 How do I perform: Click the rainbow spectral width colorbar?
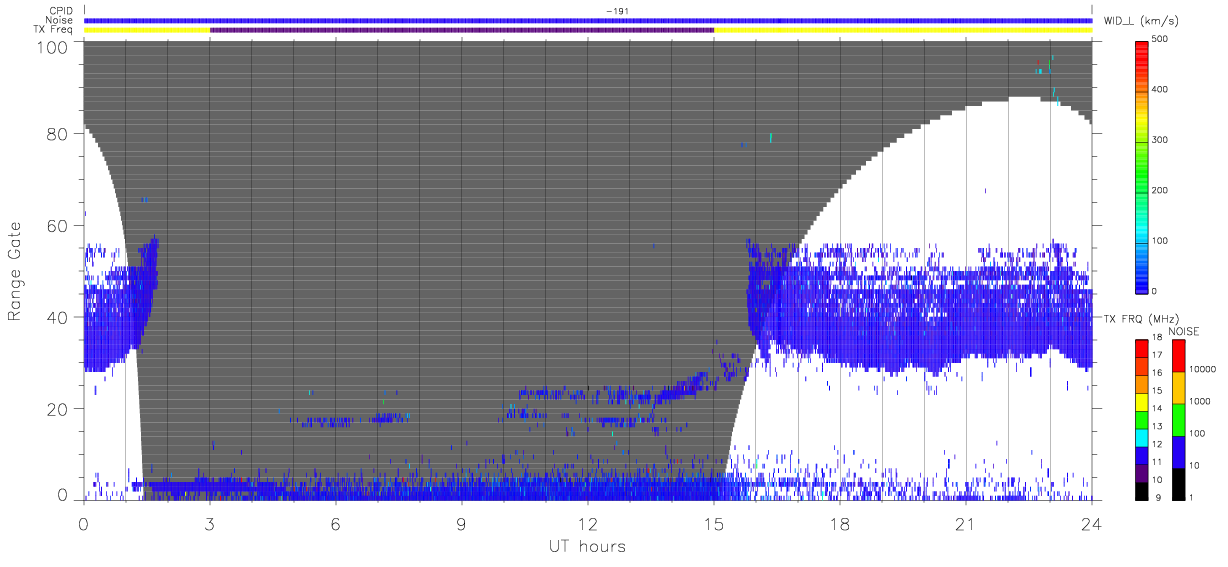[x=1142, y=166]
